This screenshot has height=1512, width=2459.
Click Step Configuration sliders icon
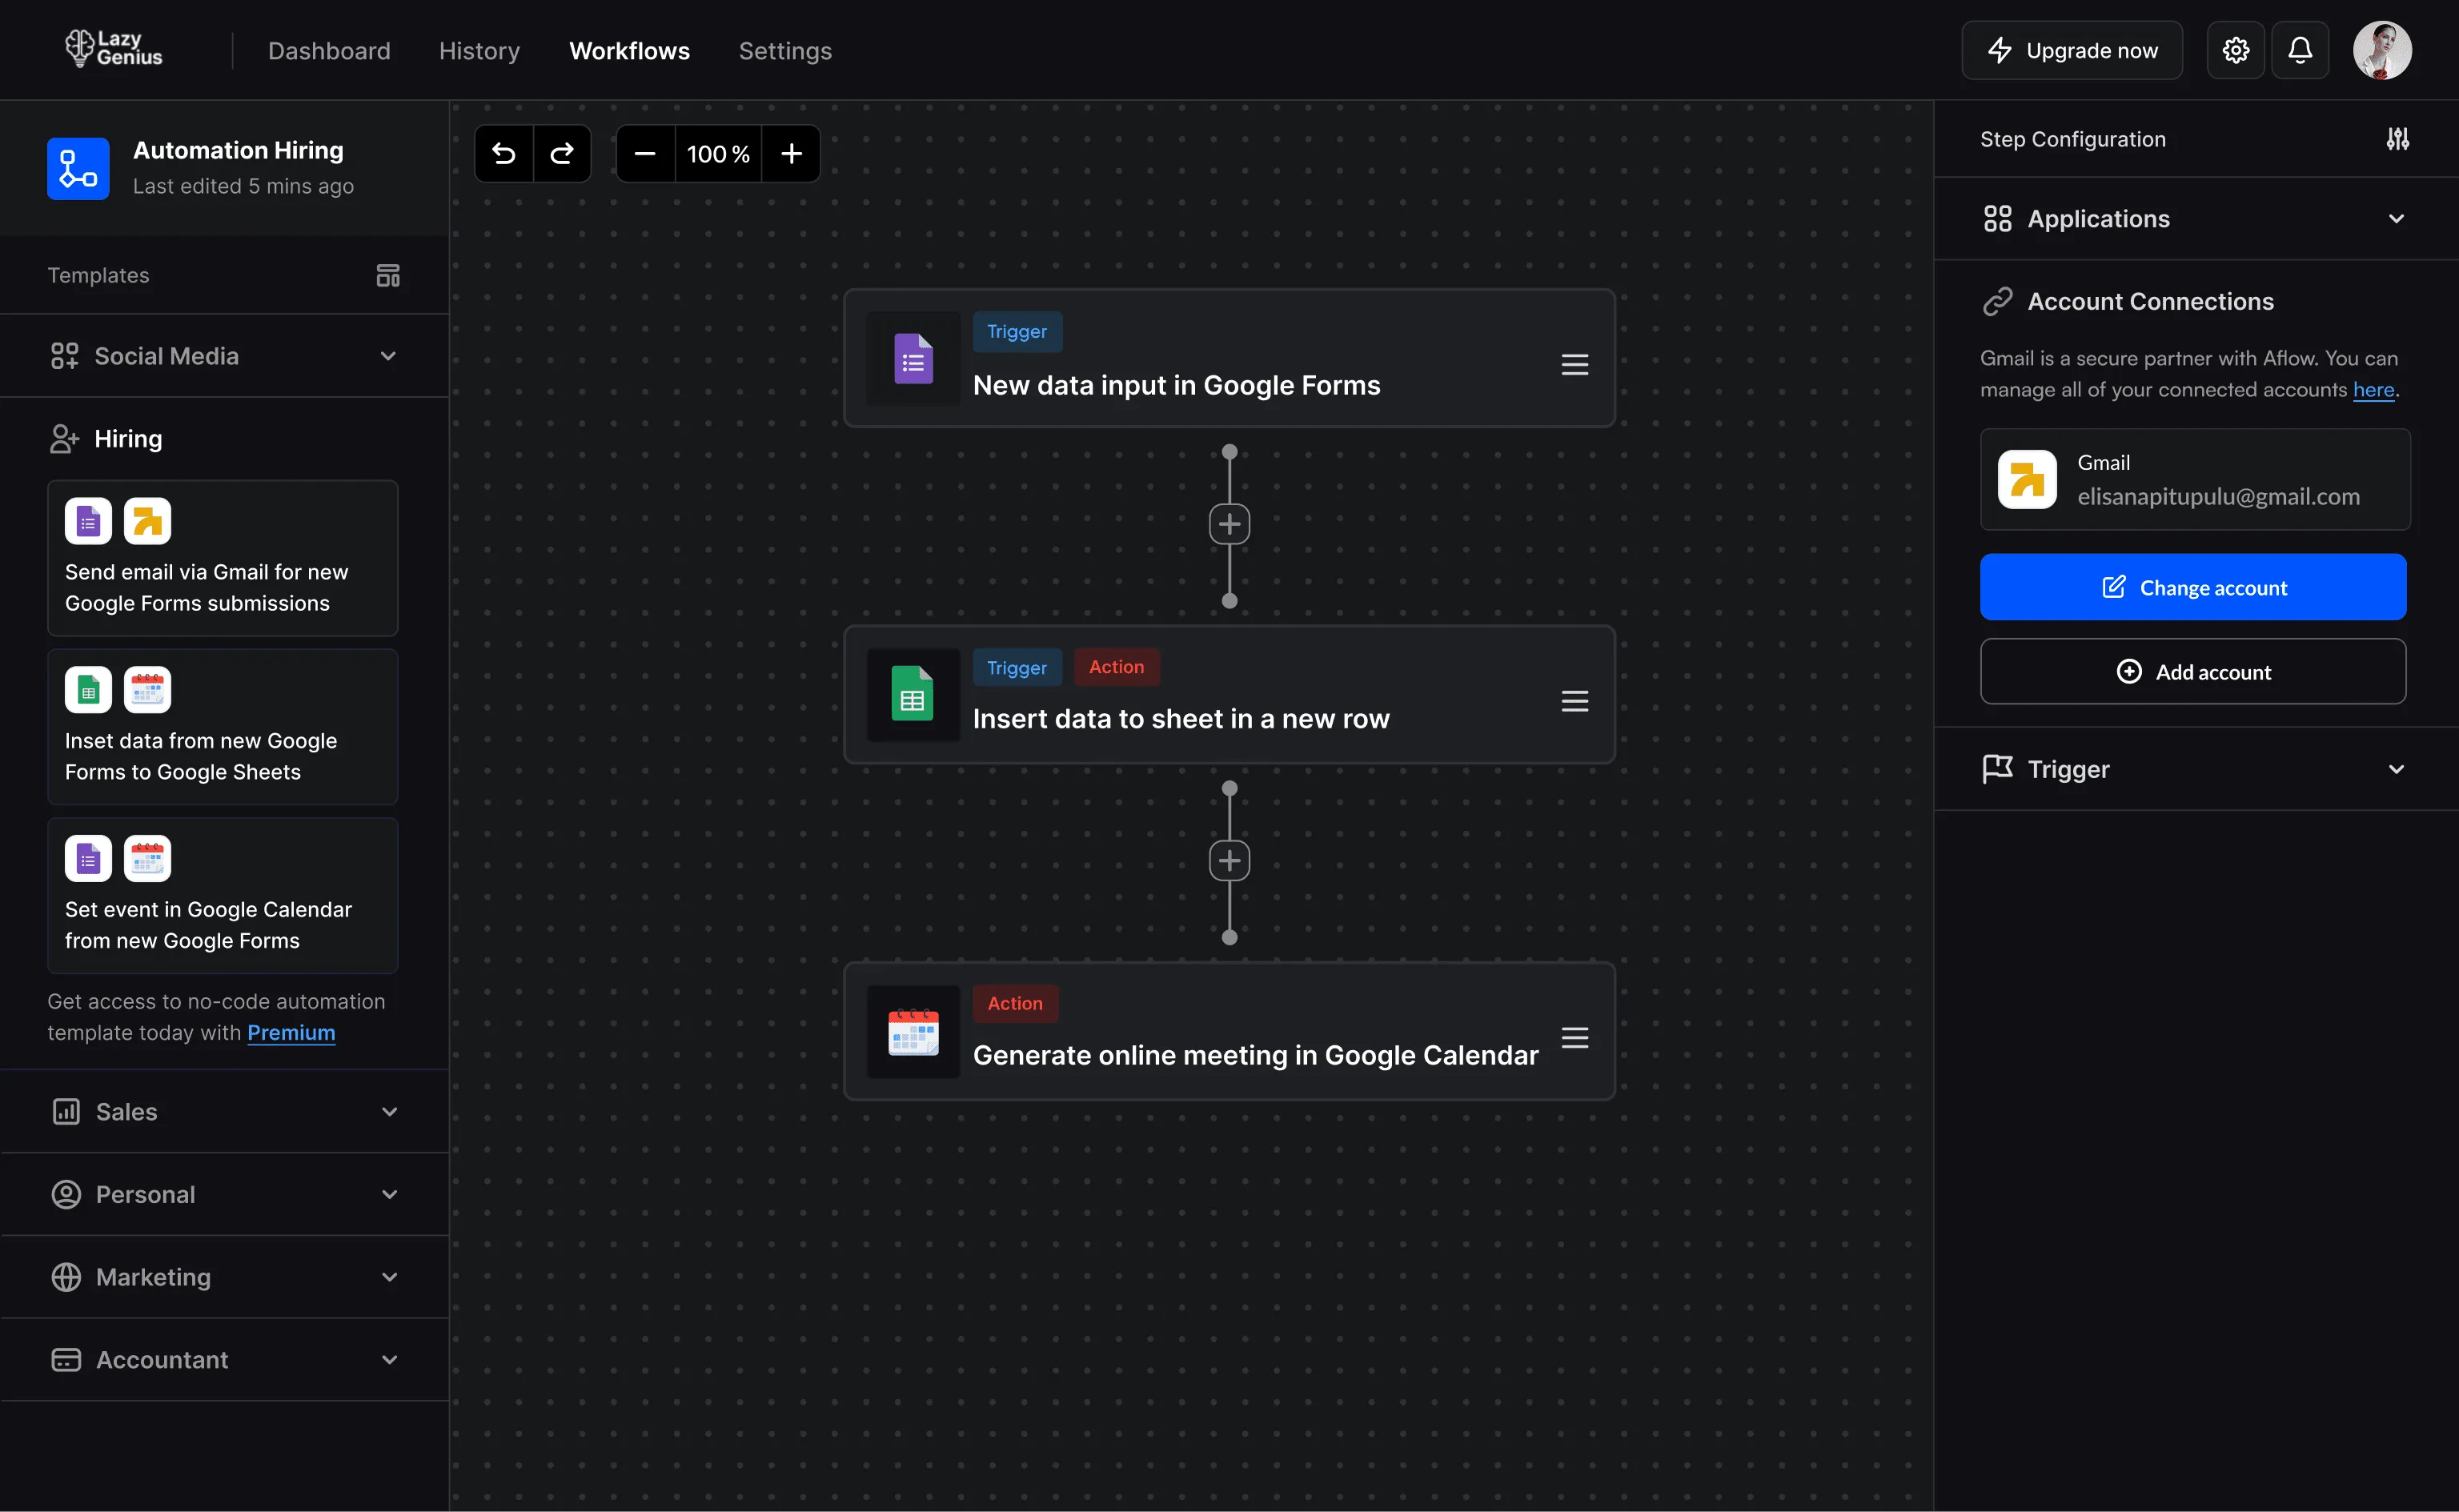[2397, 139]
